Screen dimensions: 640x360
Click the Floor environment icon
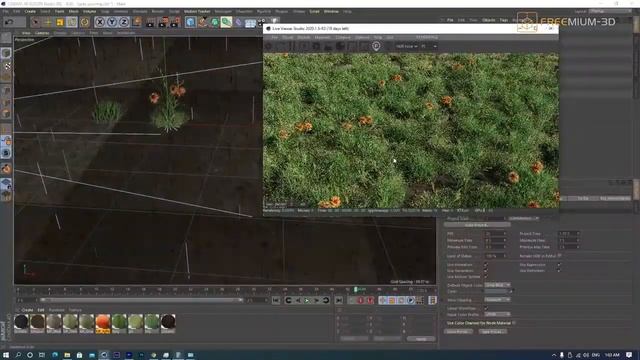click(x=250, y=23)
